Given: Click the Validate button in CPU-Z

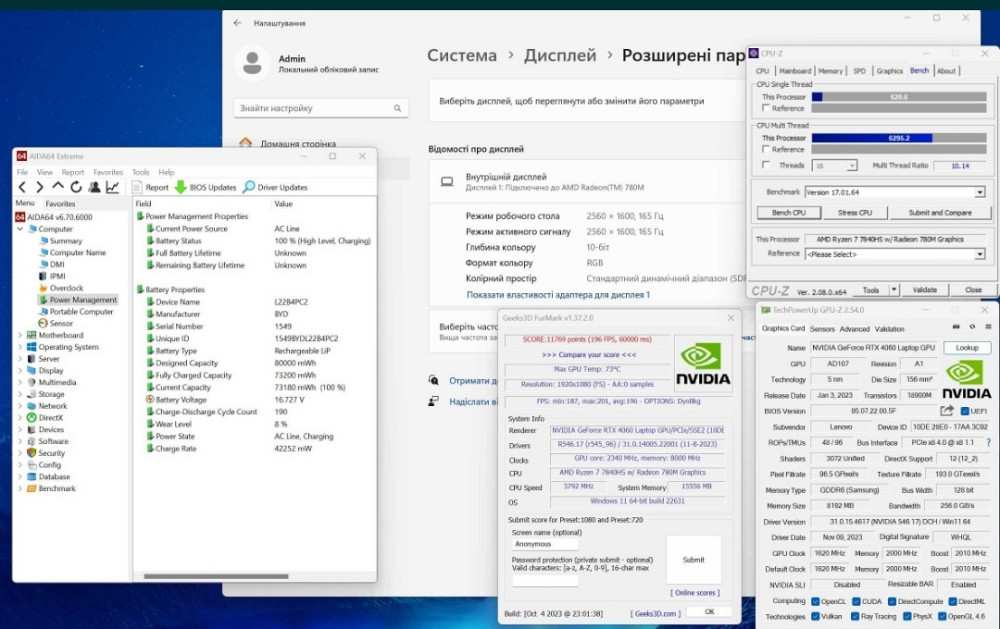Looking at the screenshot, I should tap(926, 290).
